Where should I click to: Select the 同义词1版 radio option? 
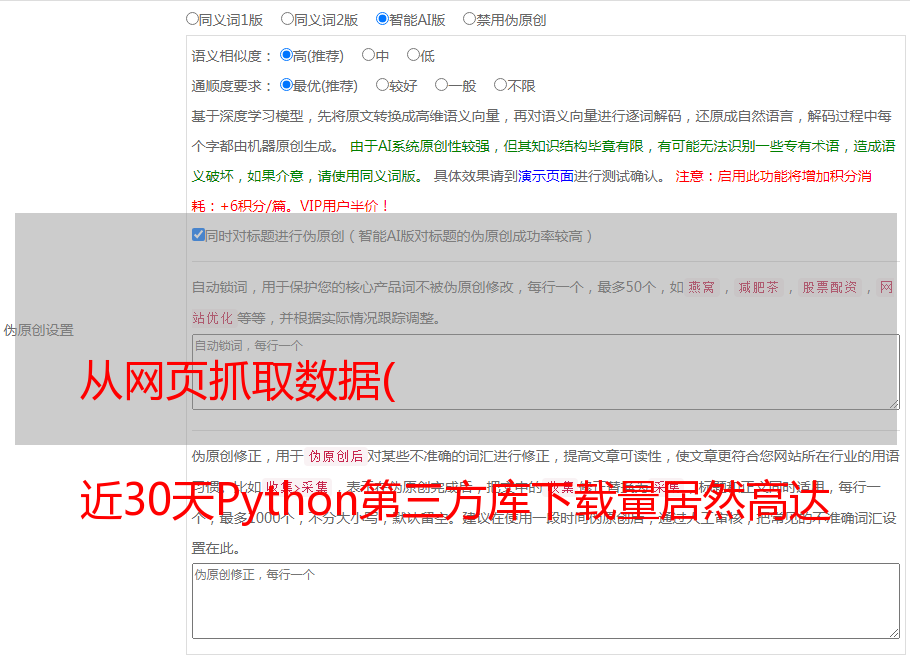[x=192, y=19]
